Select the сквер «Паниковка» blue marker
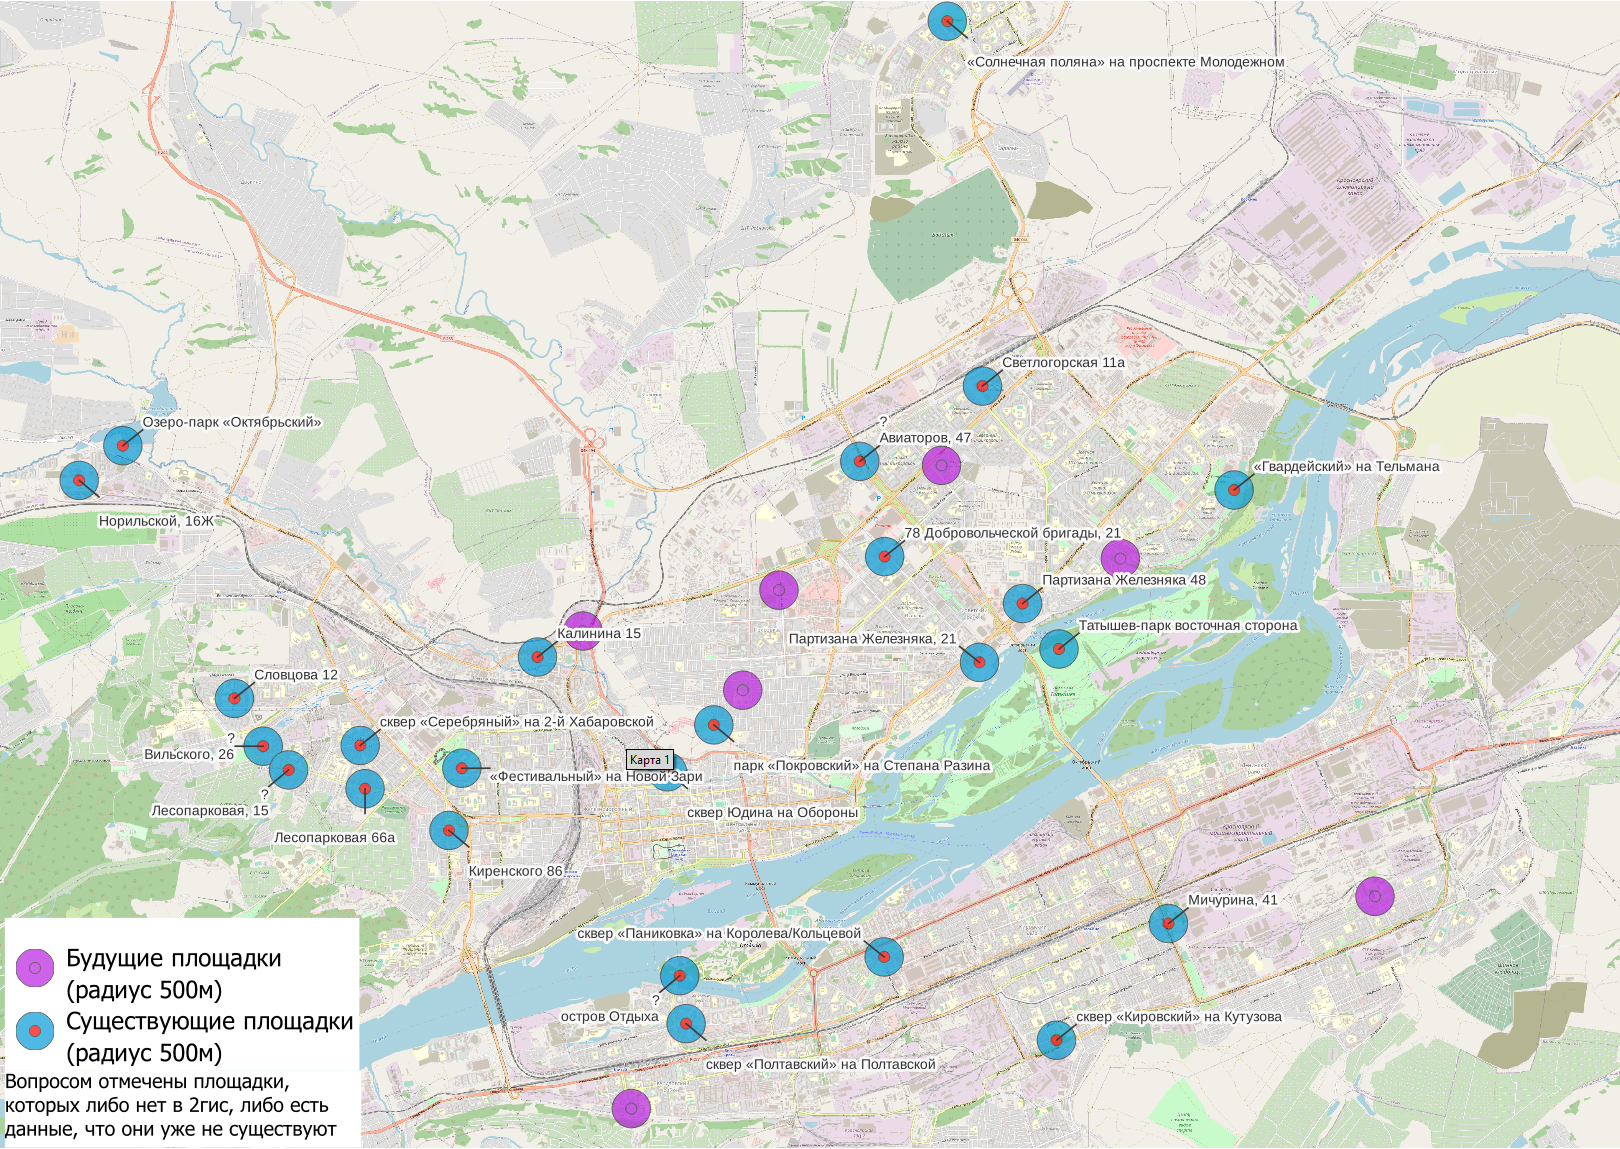 tap(884, 957)
